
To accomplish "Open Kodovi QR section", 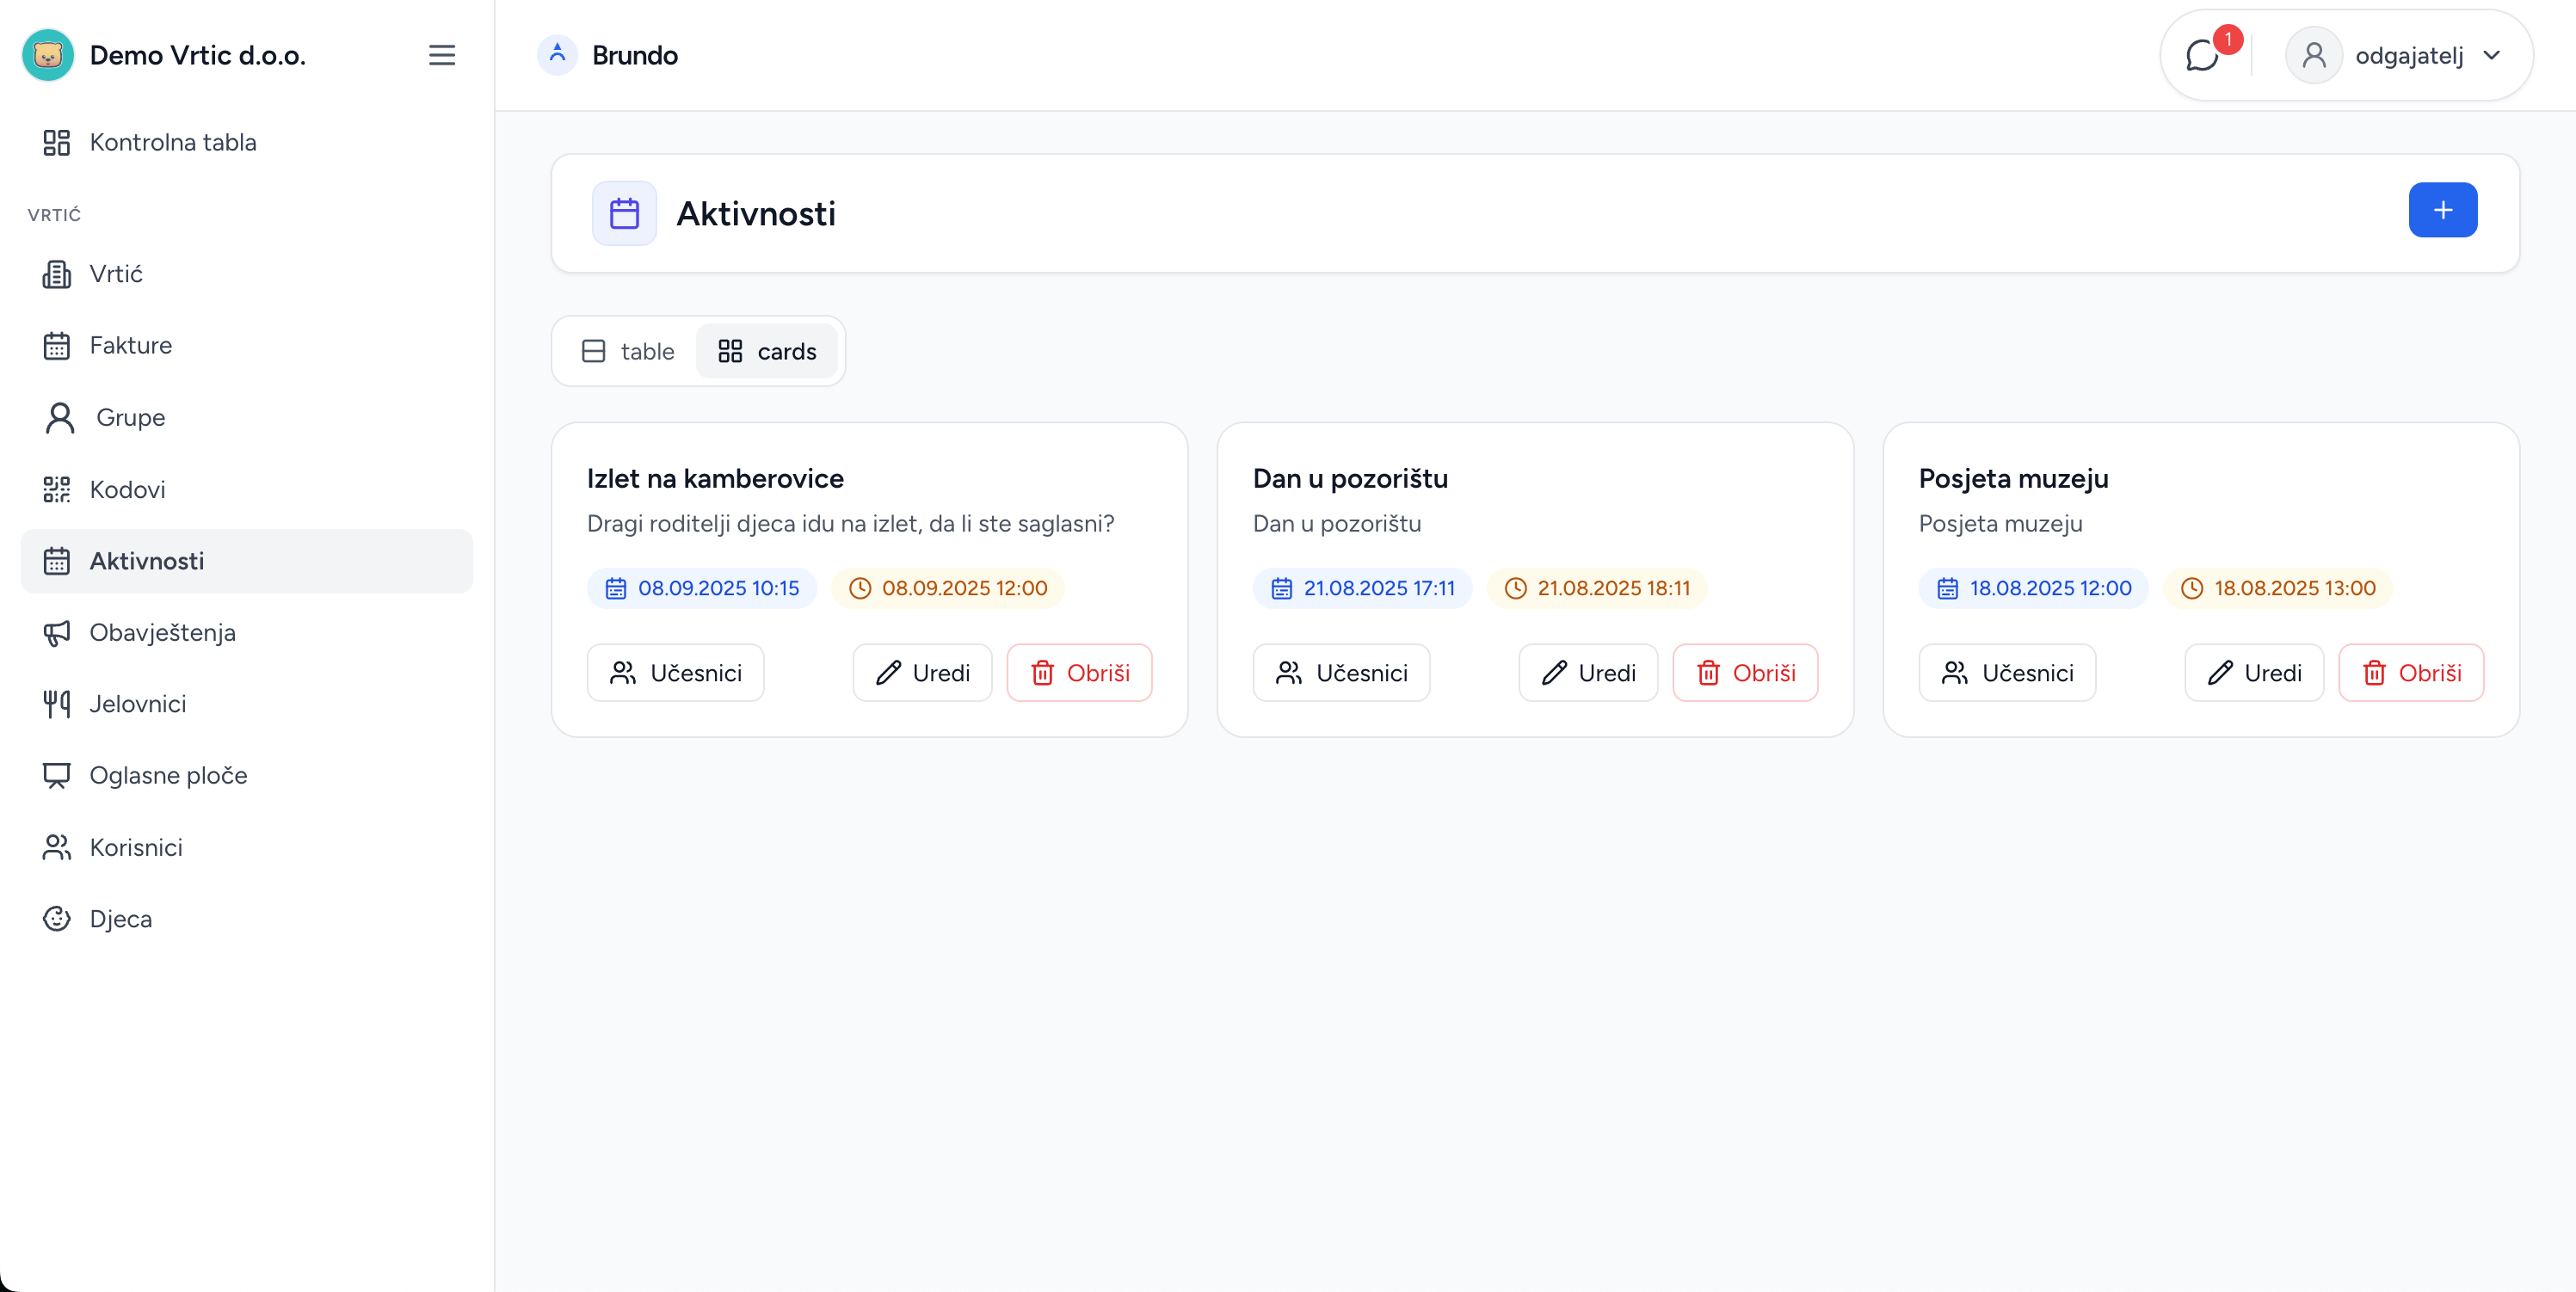I will point(247,489).
